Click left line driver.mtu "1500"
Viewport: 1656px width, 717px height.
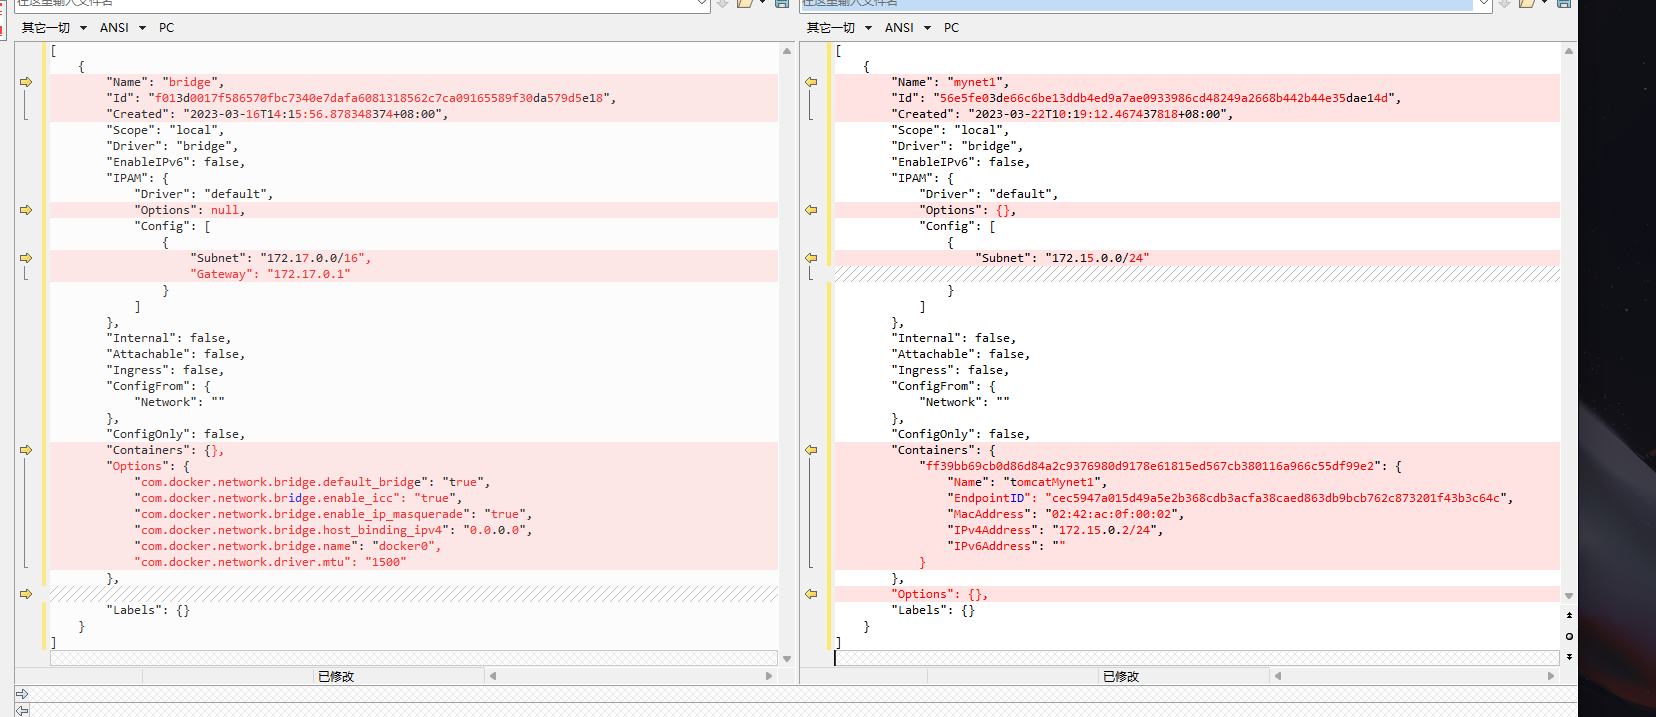tap(270, 562)
